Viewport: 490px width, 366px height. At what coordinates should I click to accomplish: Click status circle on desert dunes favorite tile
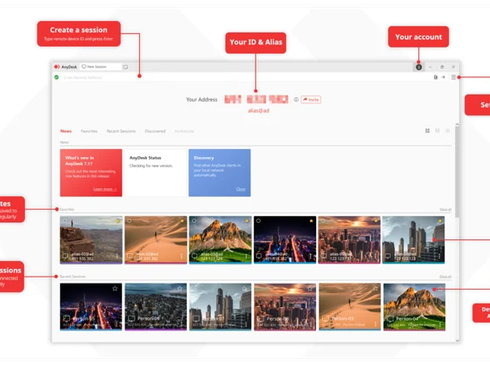[130, 221]
